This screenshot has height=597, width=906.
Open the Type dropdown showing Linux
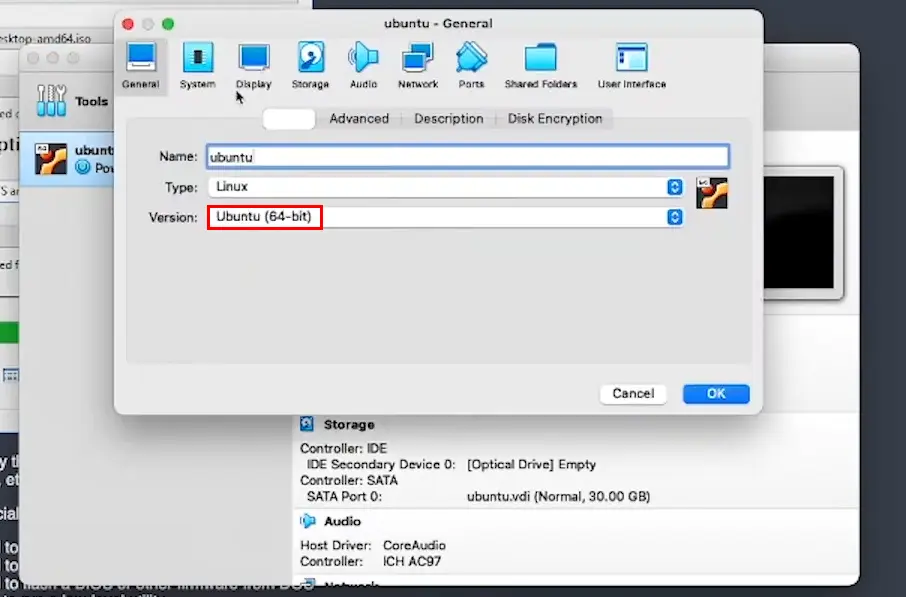445,187
